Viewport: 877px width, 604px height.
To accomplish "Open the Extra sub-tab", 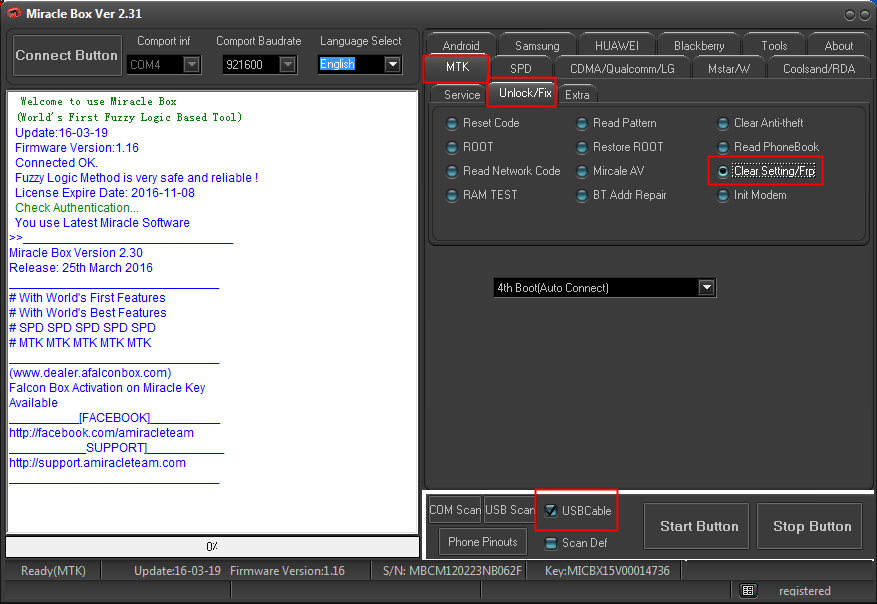I will [577, 95].
